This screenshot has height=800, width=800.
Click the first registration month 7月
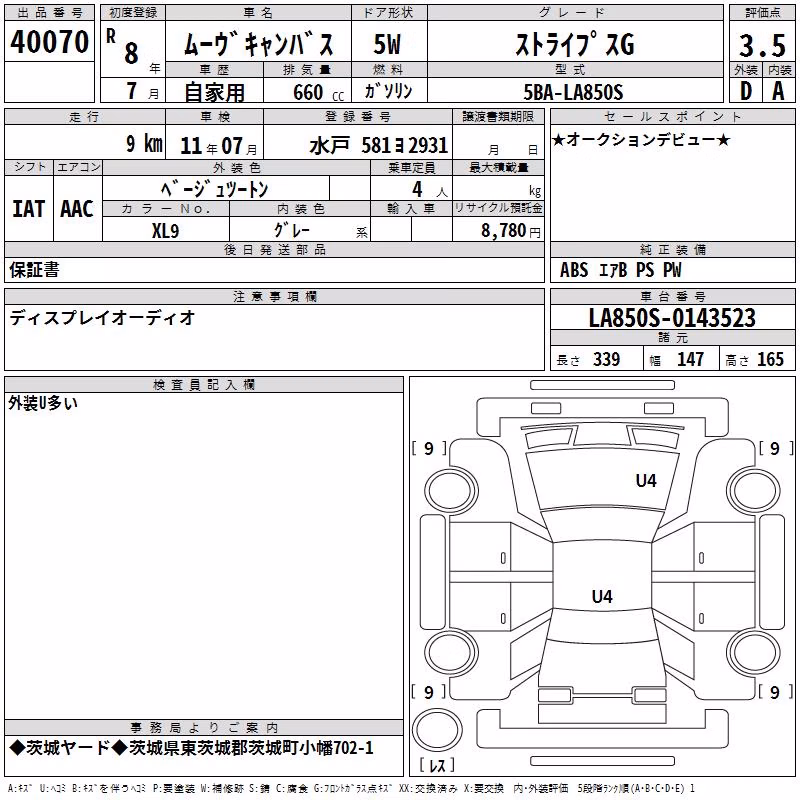click(x=142, y=91)
